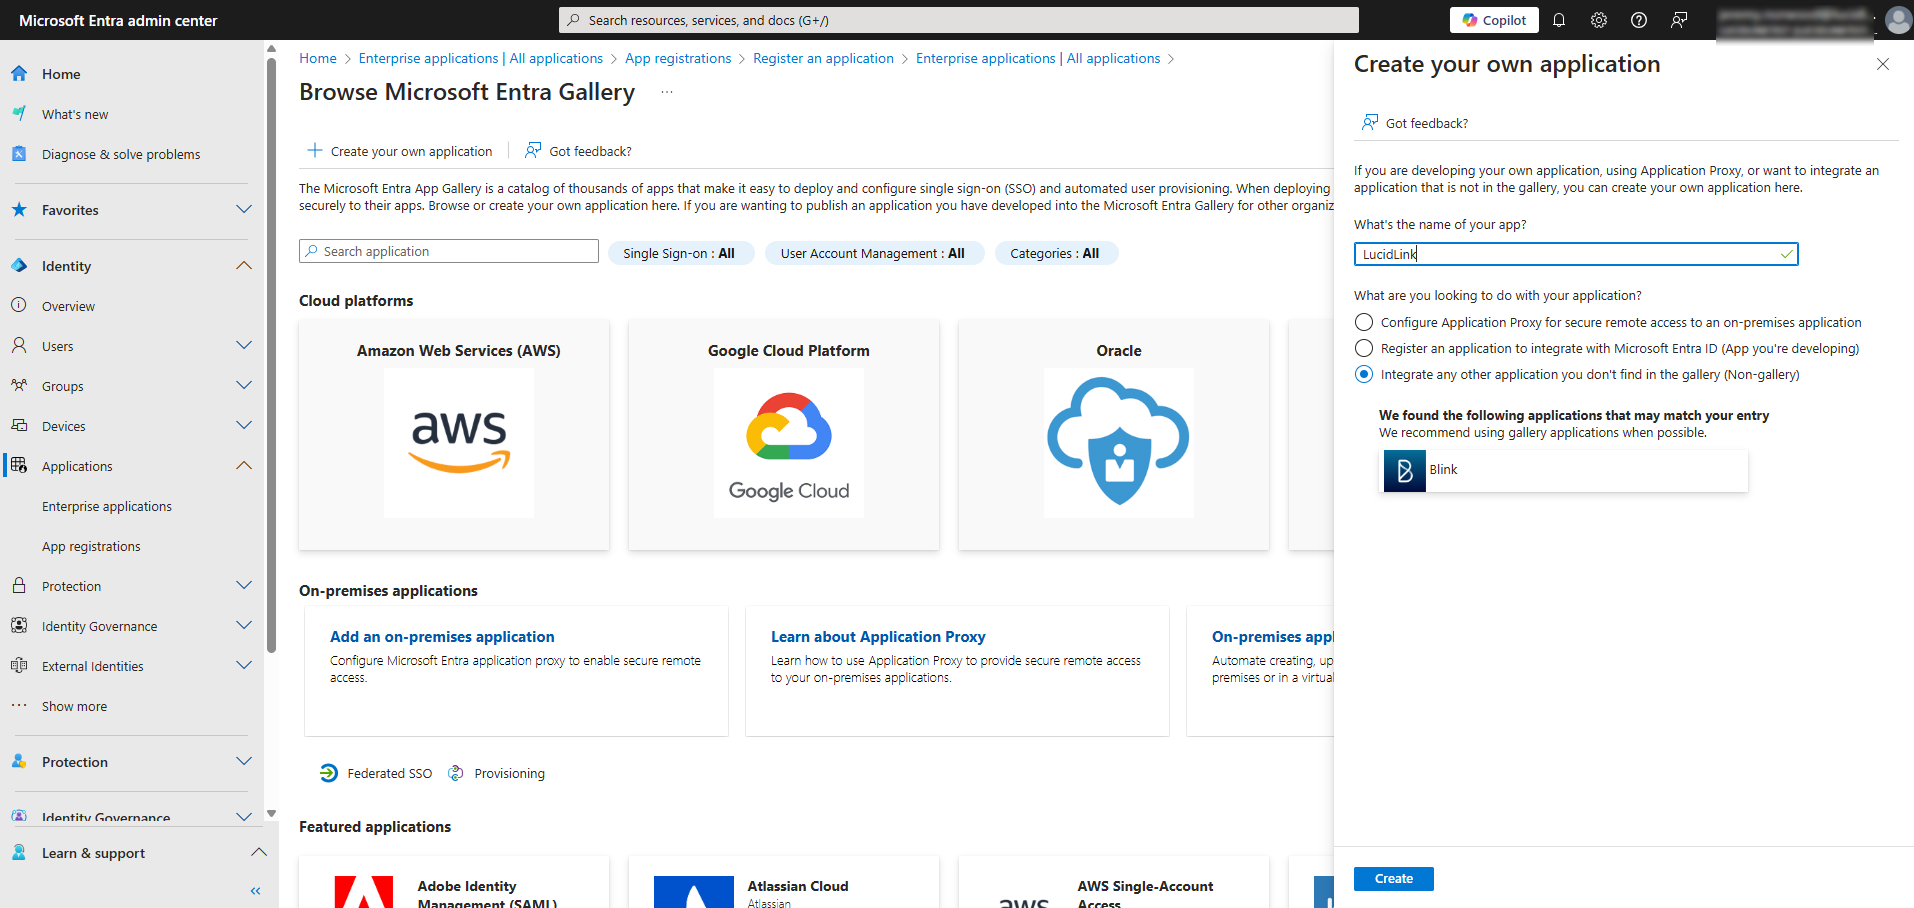Collapse the Learn & support chevron

point(259,852)
